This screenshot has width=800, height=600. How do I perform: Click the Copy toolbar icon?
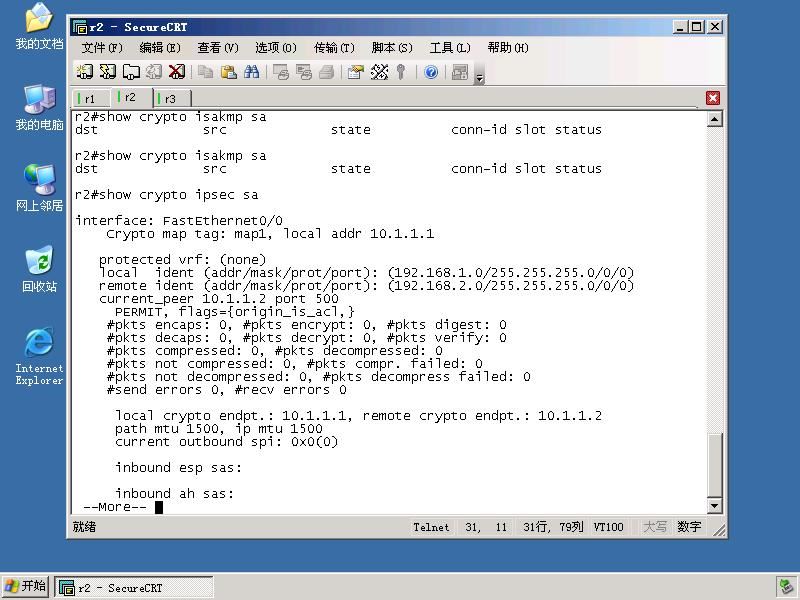click(x=206, y=72)
